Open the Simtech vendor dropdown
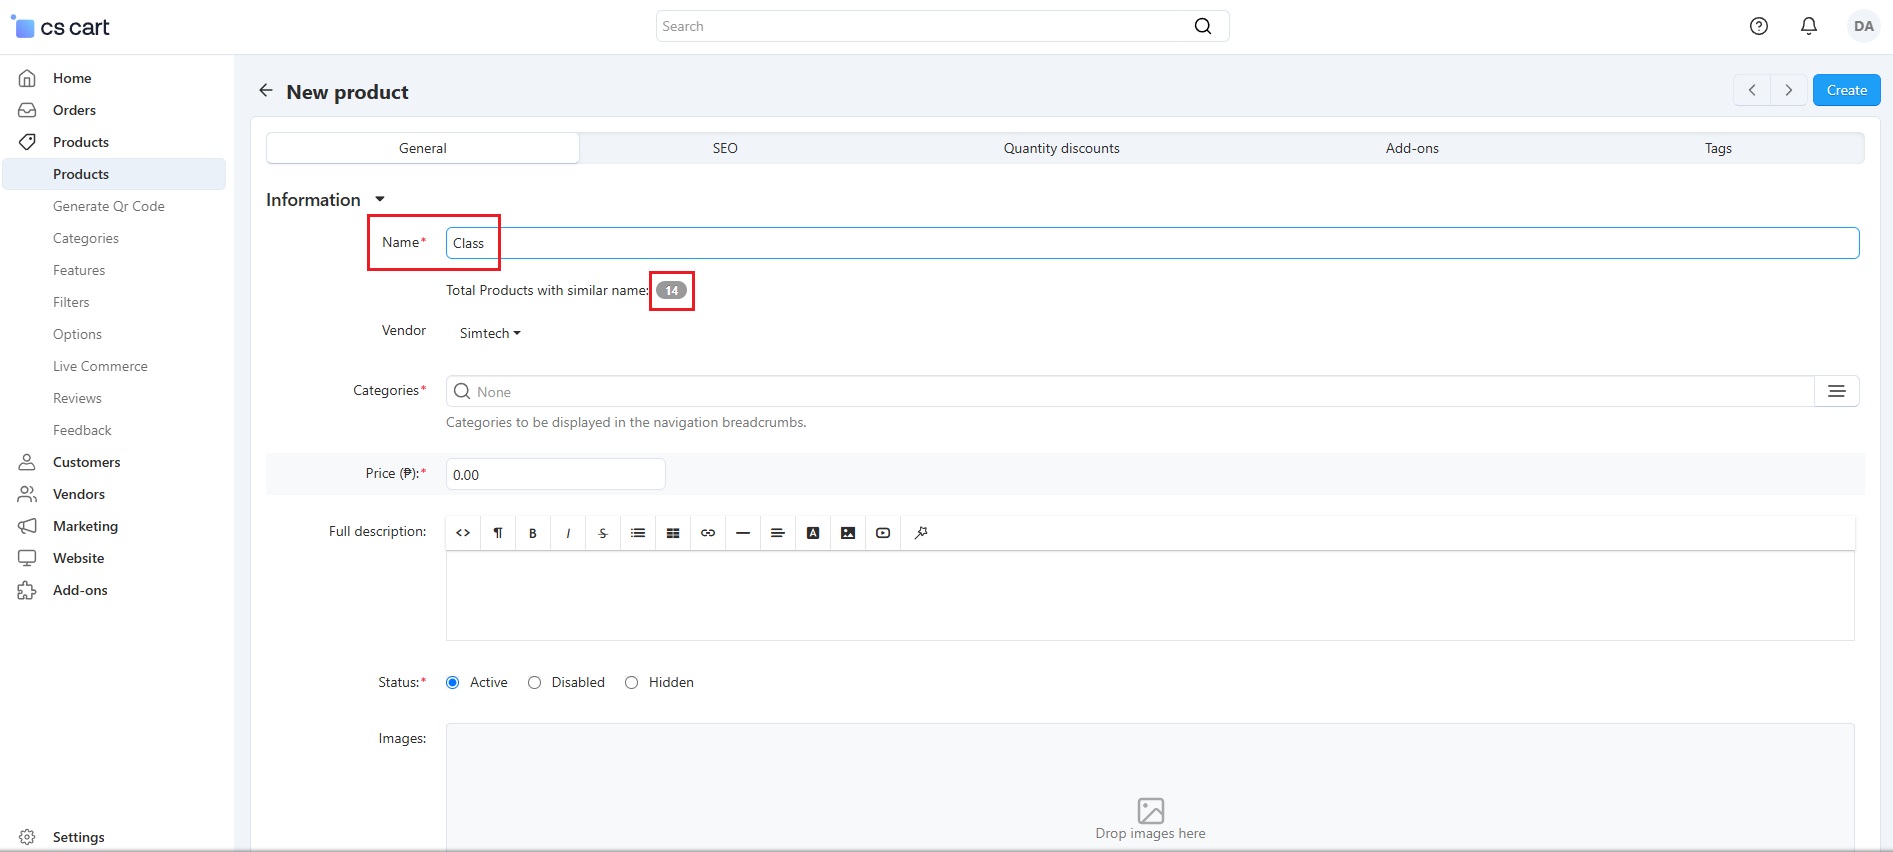The image size is (1893, 852). (490, 333)
